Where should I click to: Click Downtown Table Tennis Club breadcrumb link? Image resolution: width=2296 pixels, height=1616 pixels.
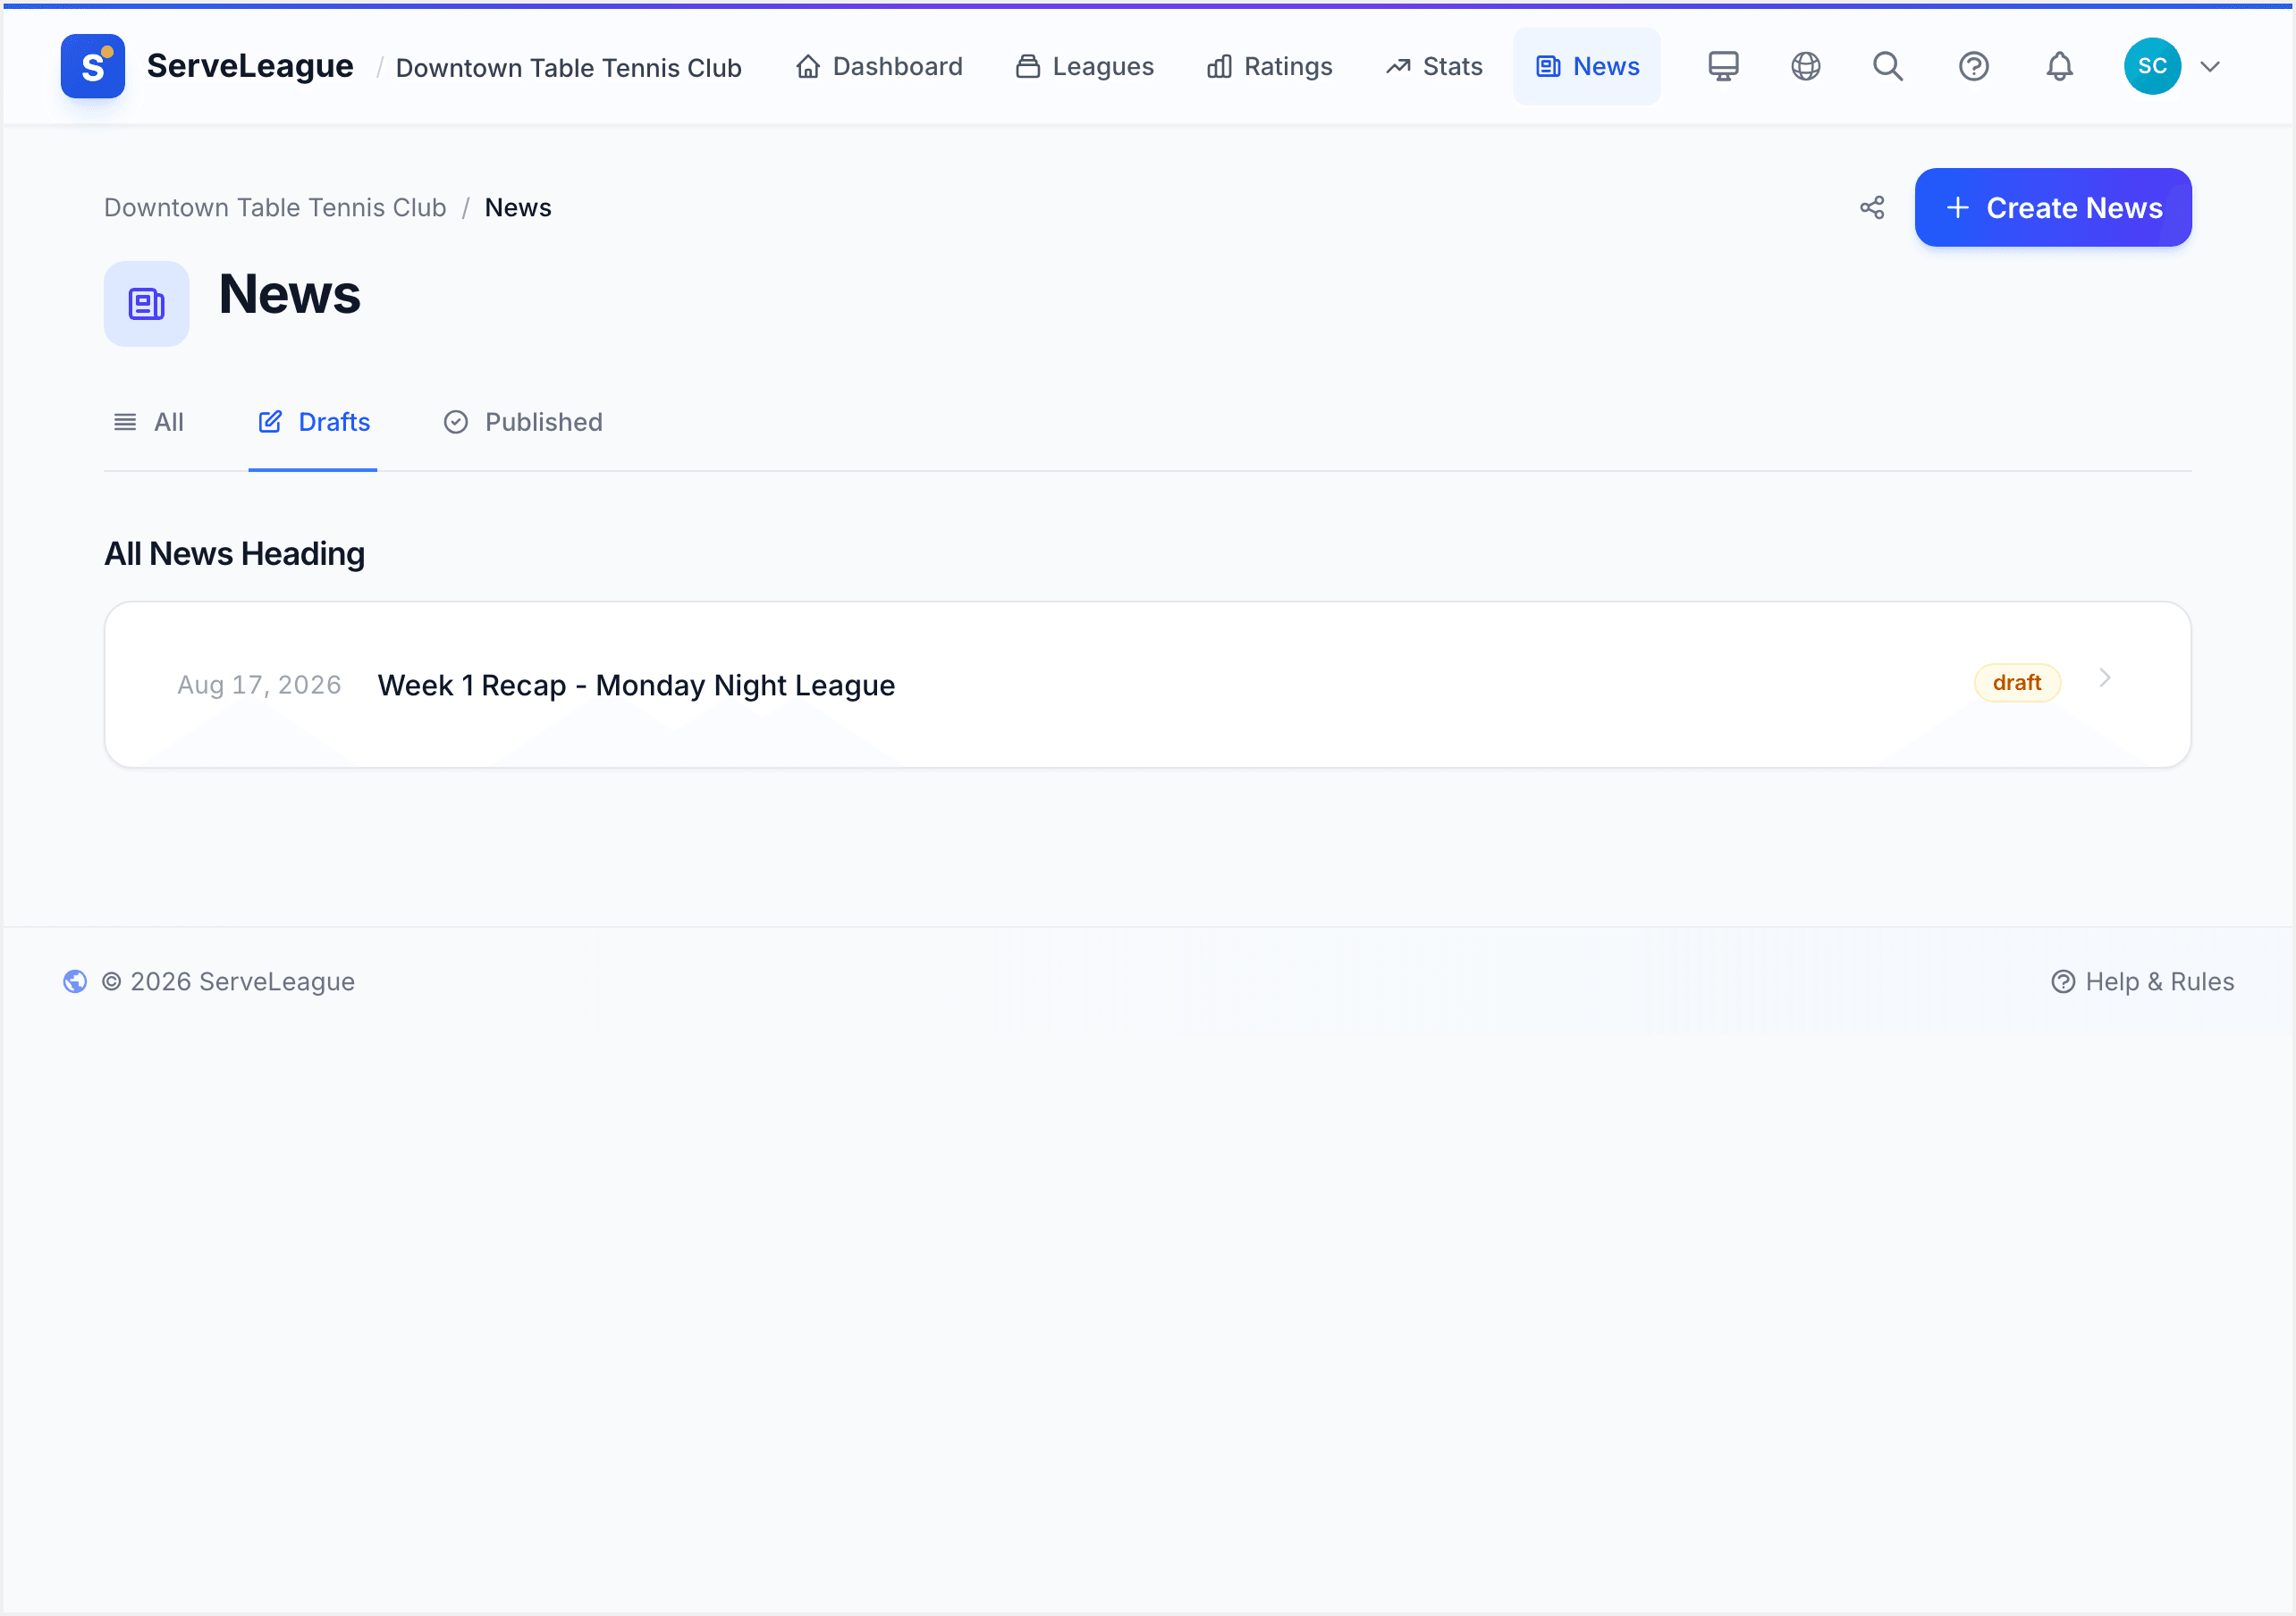pos(275,207)
